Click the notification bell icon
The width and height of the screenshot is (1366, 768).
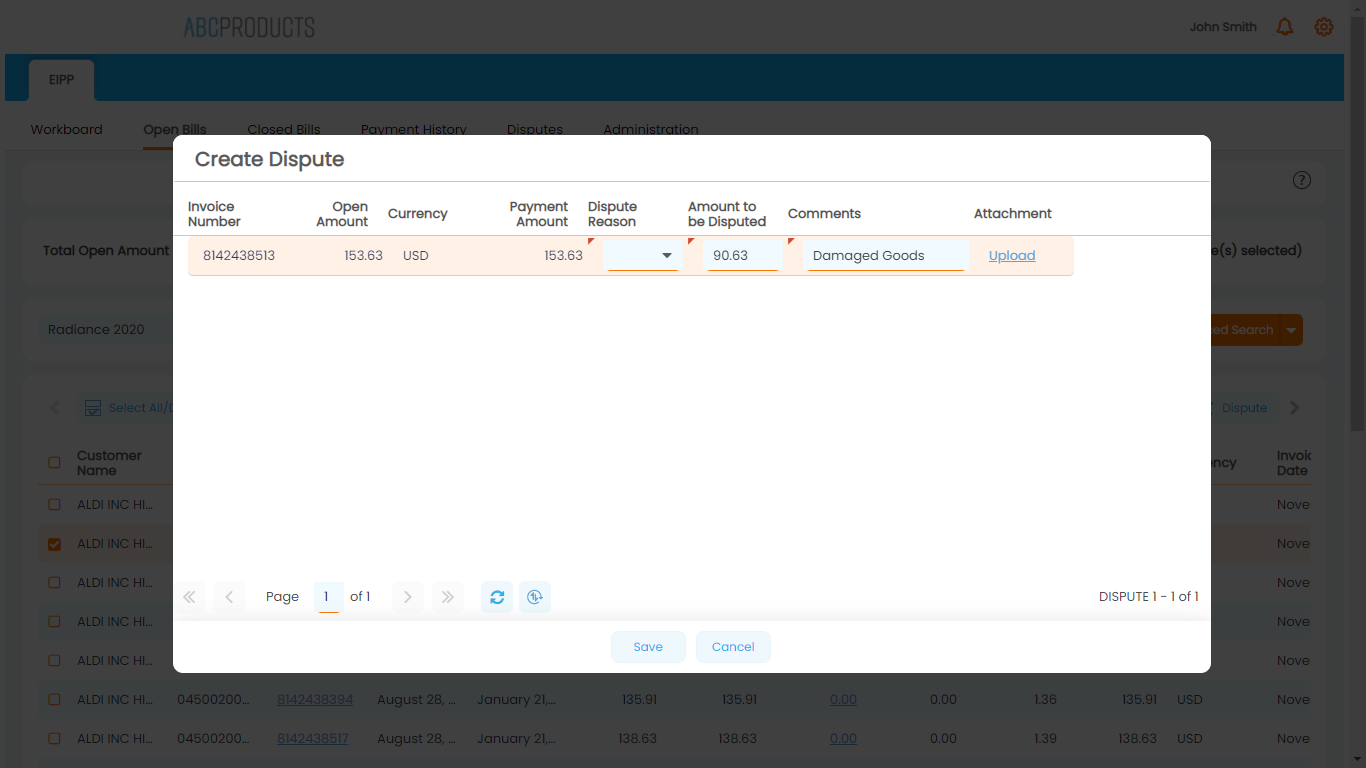[1285, 27]
